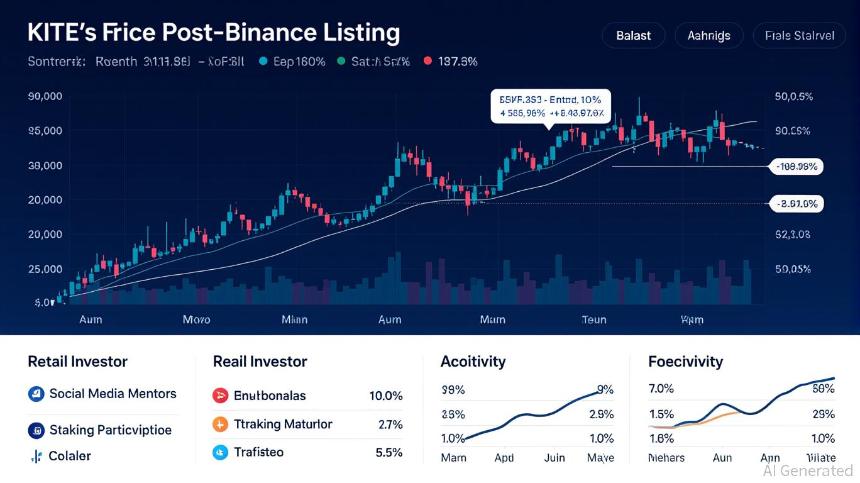The height and width of the screenshot is (483, 860).
Task: Click the Colaler bar-chart icon
Action: pos(35,456)
